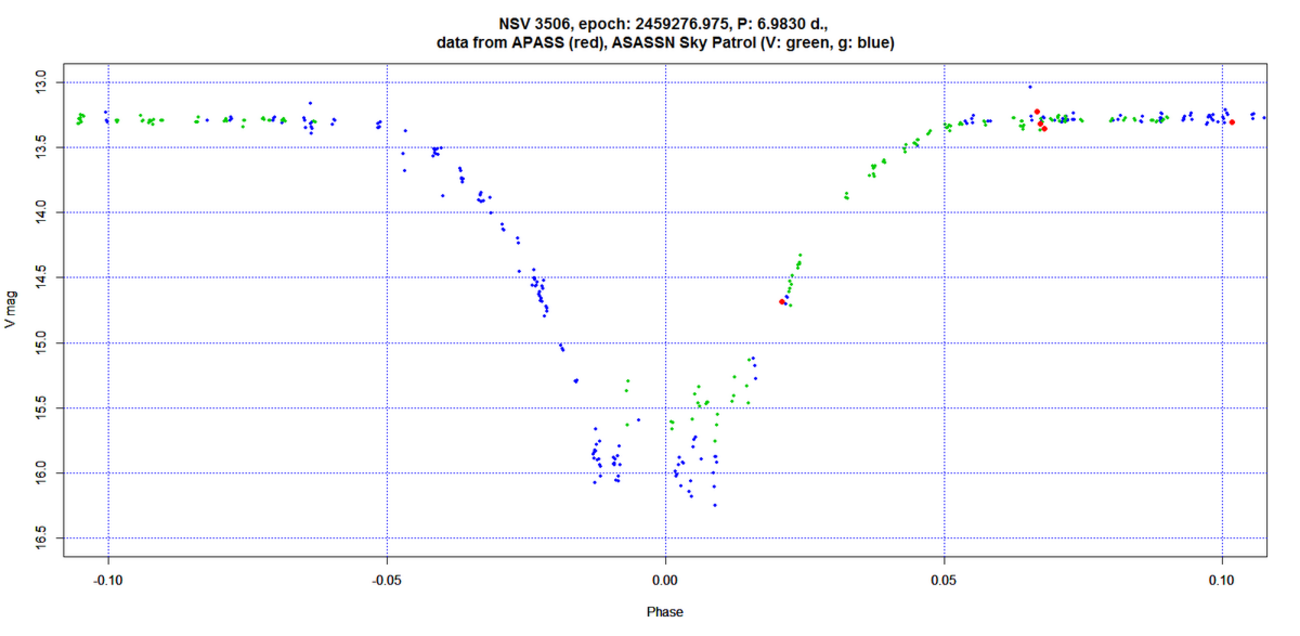Image resolution: width=1300 pixels, height=636 pixels.
Task: Click the y-axis tick label '16.0'
Action: pos(39,472)
